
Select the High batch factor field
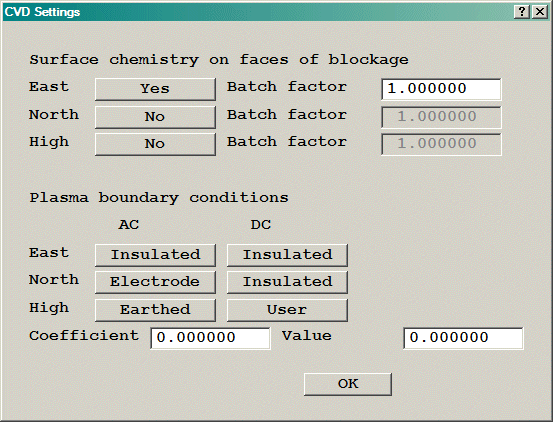tap(441, 144)
